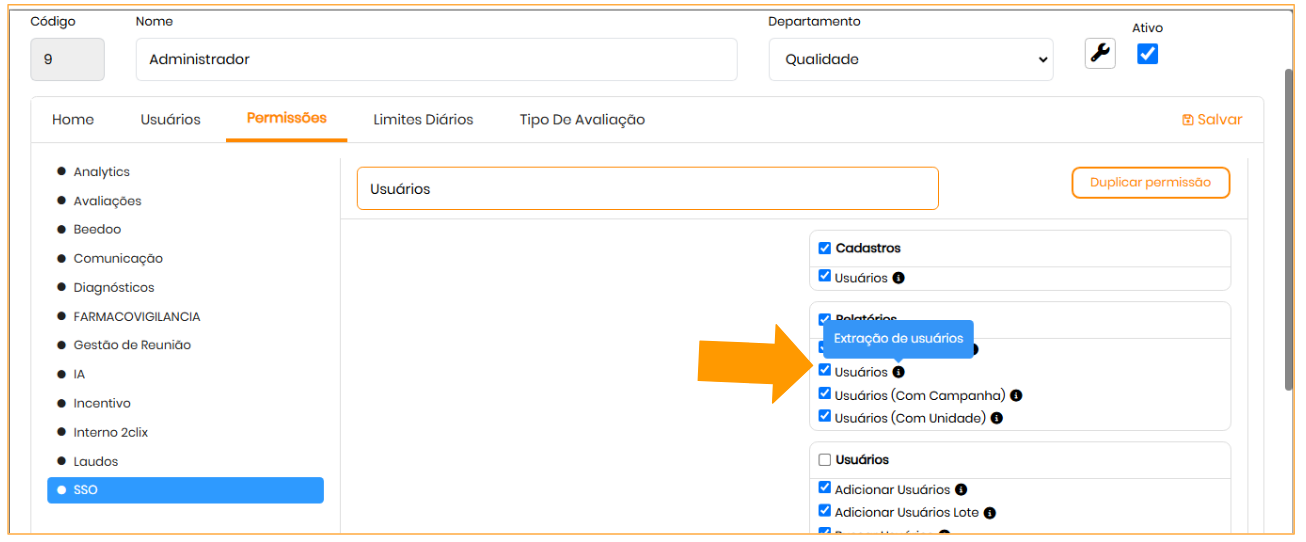Click the Salvar save icon
This screenshot has width=1306, height=542.
pyautogui.click(x=1188, y=120)
